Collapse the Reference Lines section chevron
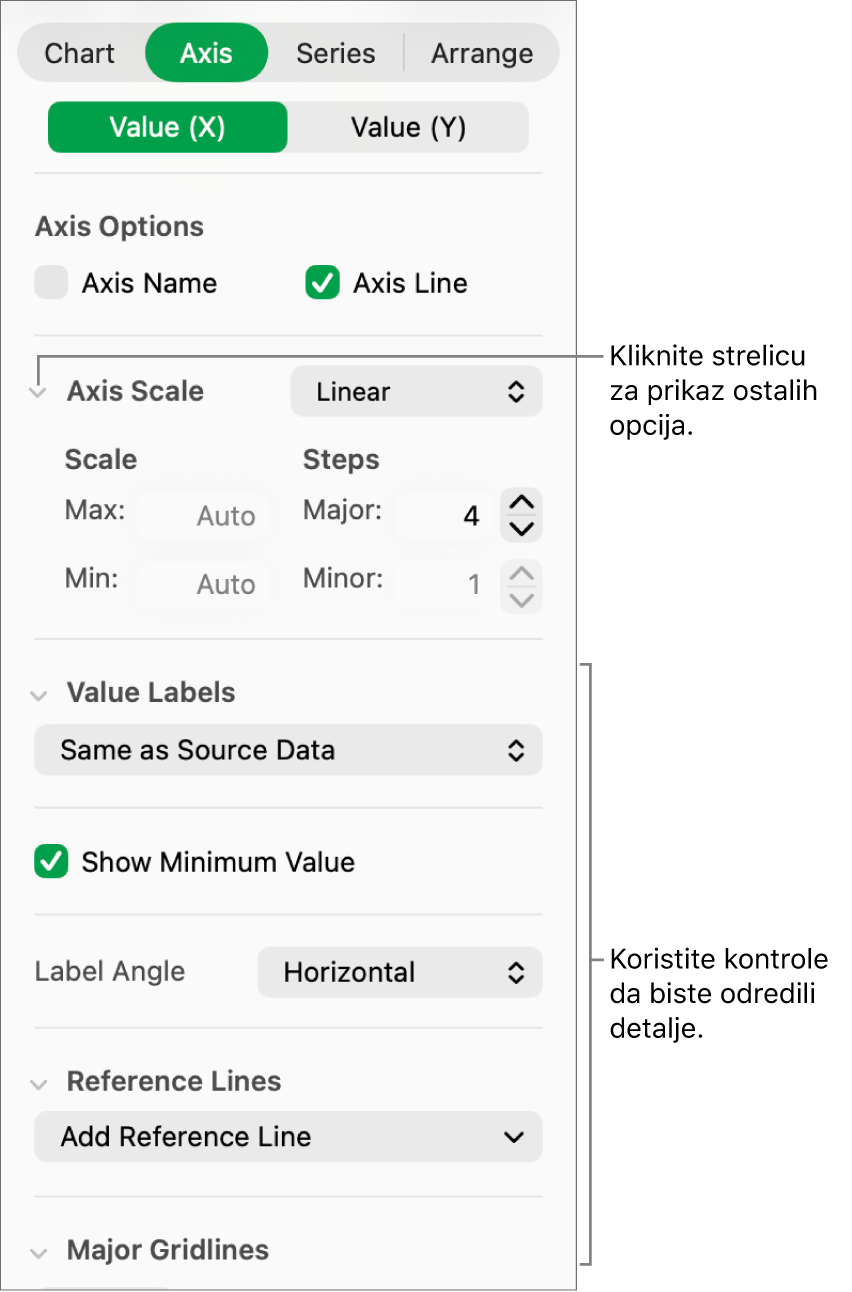 pos(38,1083)
